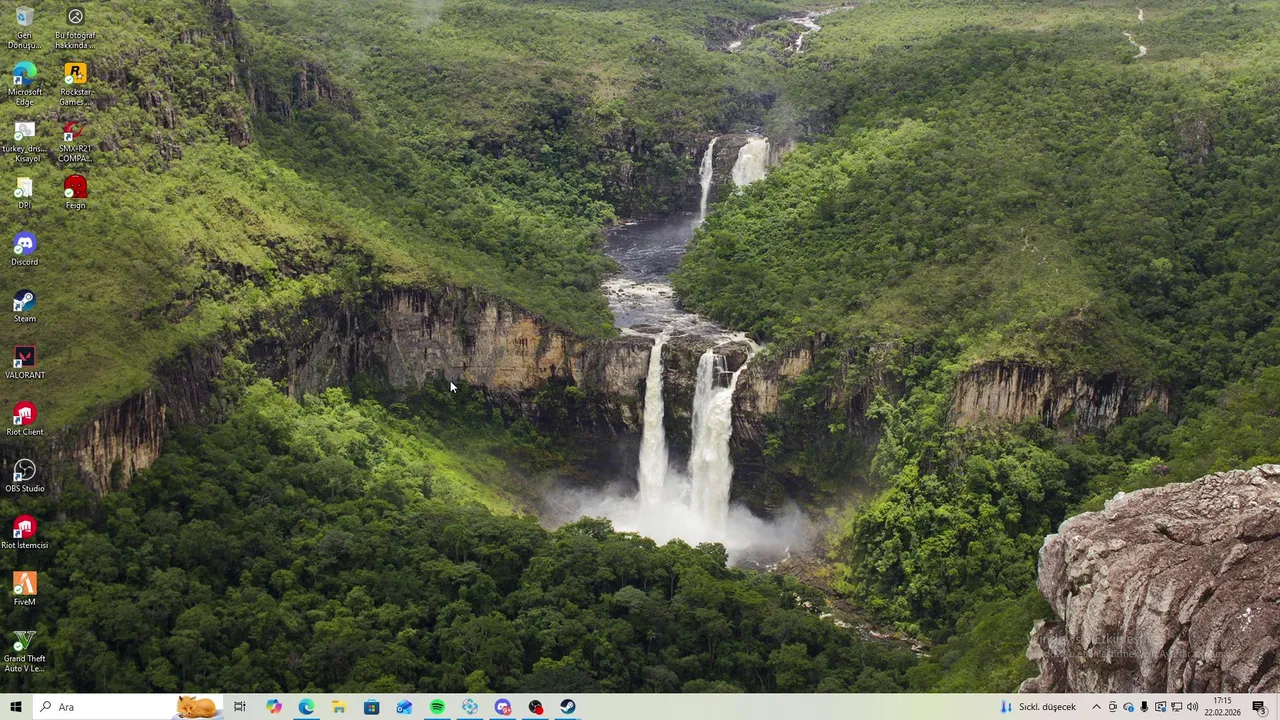Open the network connection tray icon
The width and height of the screenshot is (1280, 720).
click(1176, 707)
